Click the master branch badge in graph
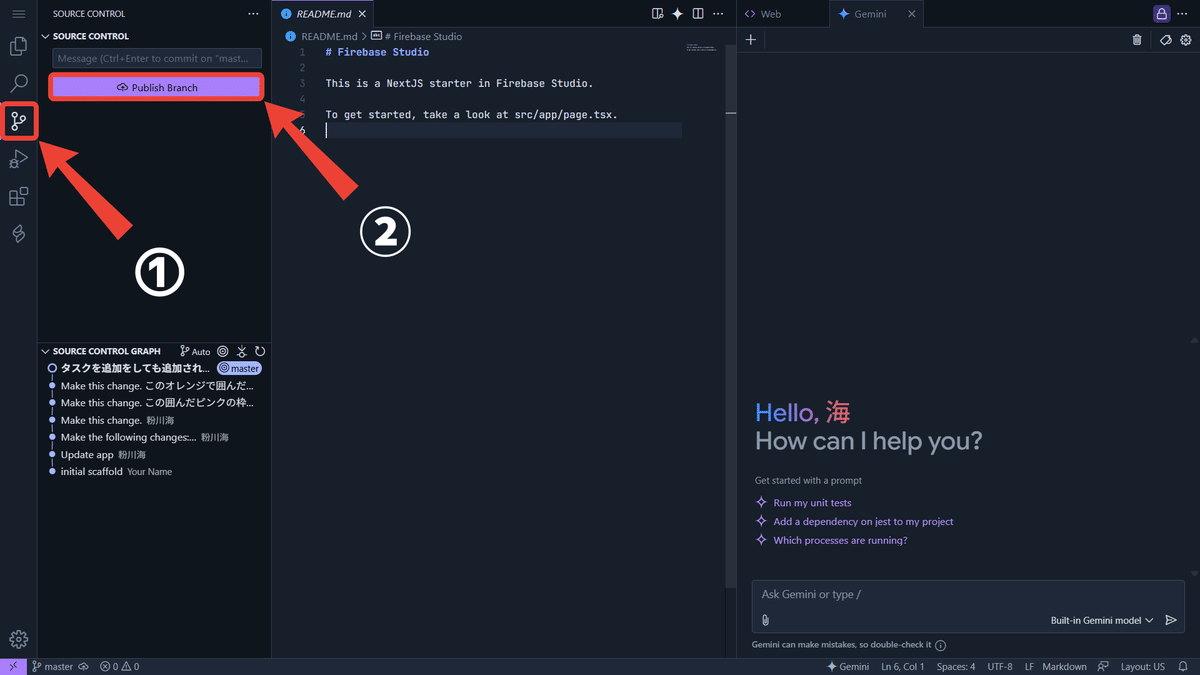Screen dimensions: 1200x675 tap(239, 368)
